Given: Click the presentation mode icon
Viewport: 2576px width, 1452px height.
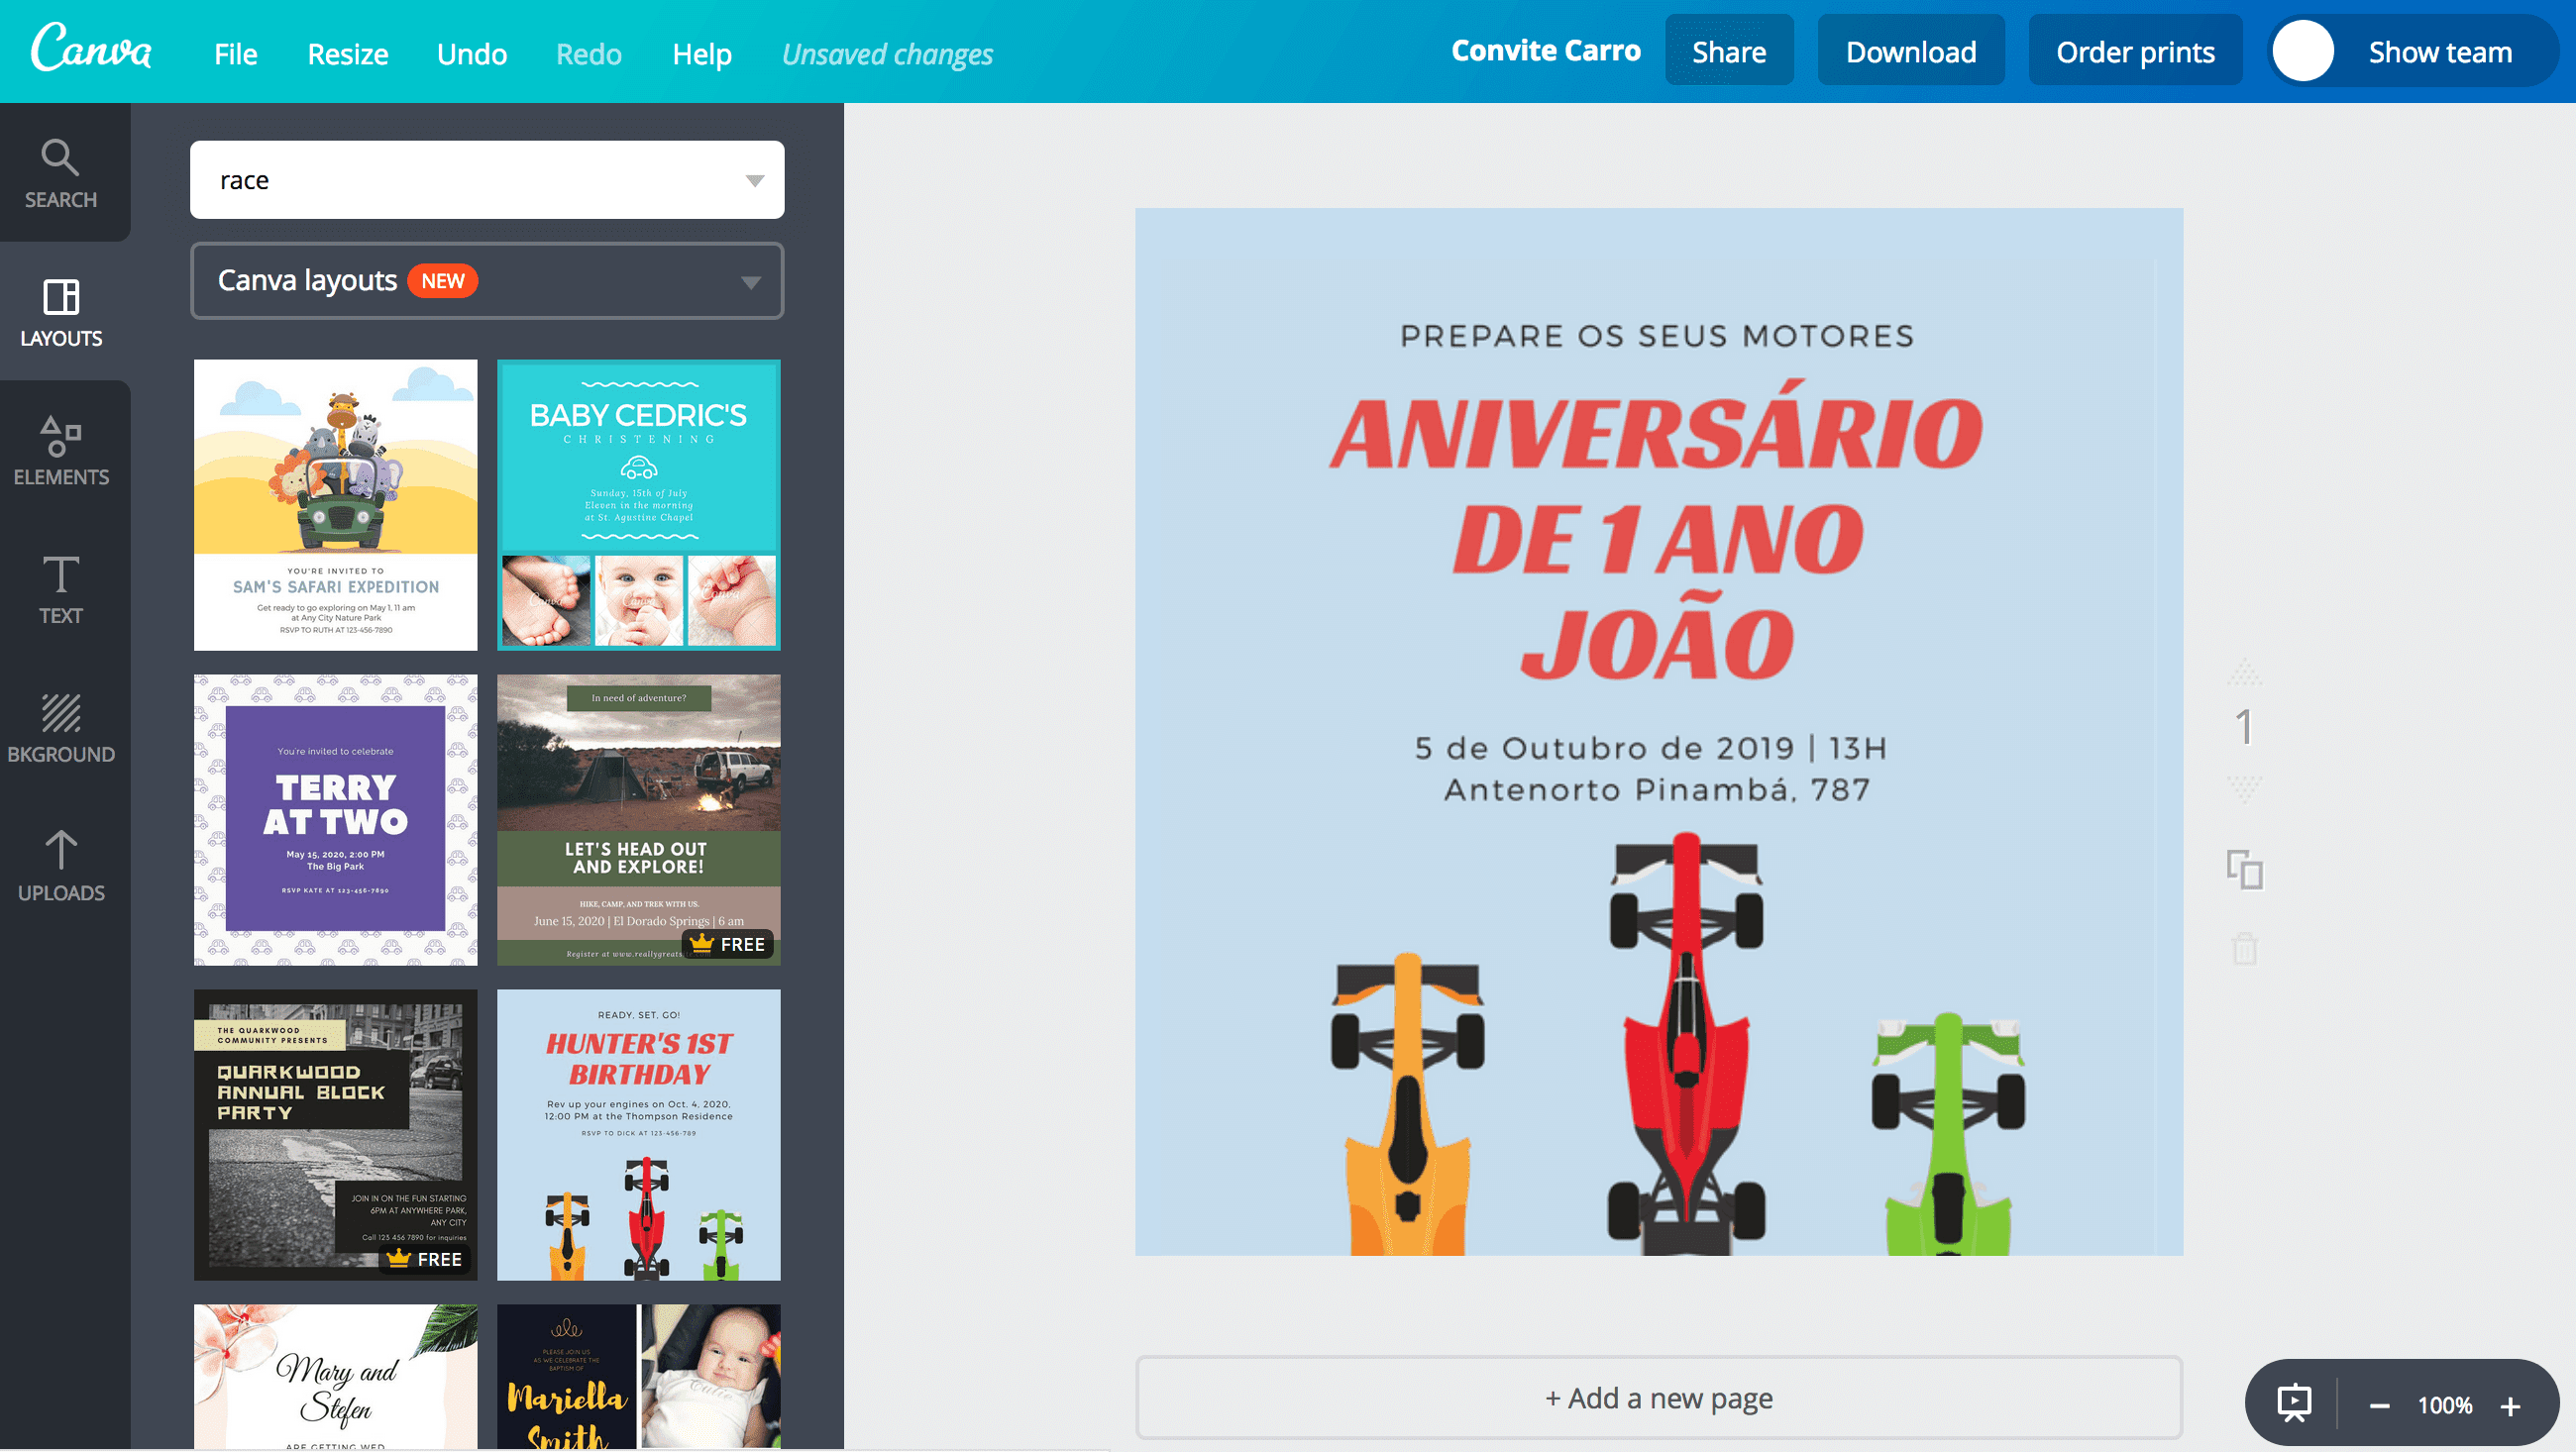Looking at the screenshot, I should tap(2294, 1403).
